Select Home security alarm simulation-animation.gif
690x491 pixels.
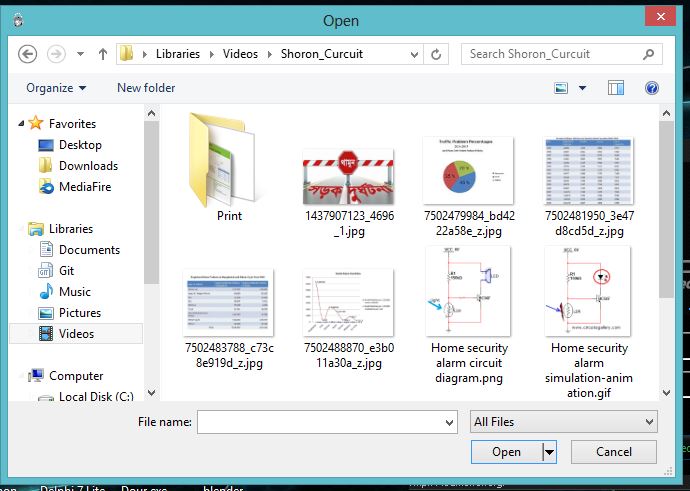(588, 322)
